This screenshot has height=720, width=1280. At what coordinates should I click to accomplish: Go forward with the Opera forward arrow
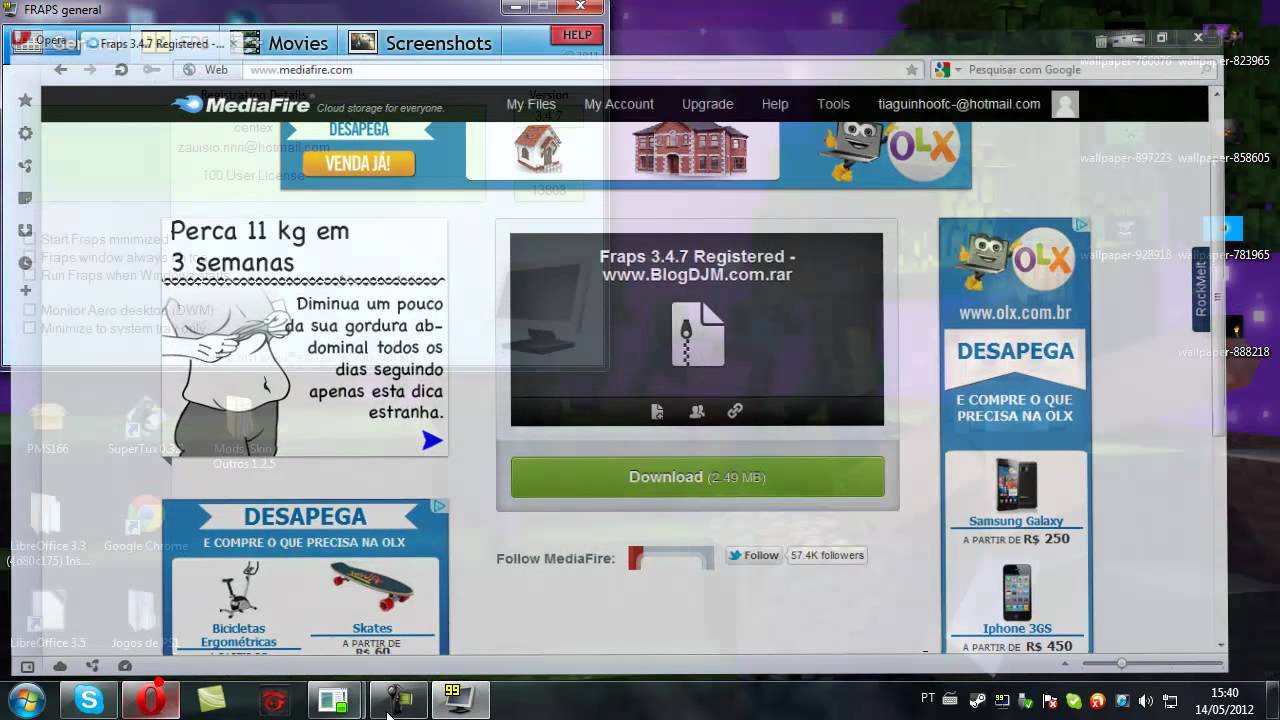[x=90, y=70]
